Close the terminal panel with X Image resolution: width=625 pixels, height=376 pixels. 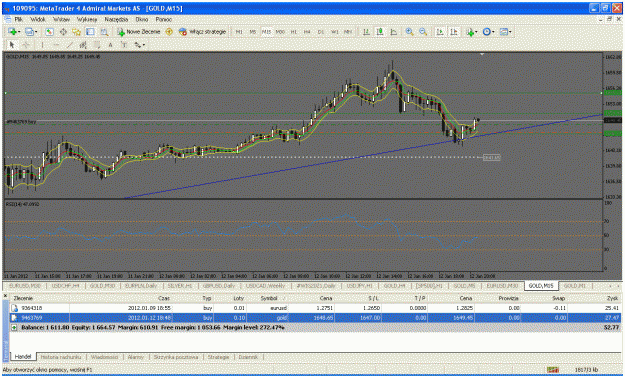tap(6, 296)
